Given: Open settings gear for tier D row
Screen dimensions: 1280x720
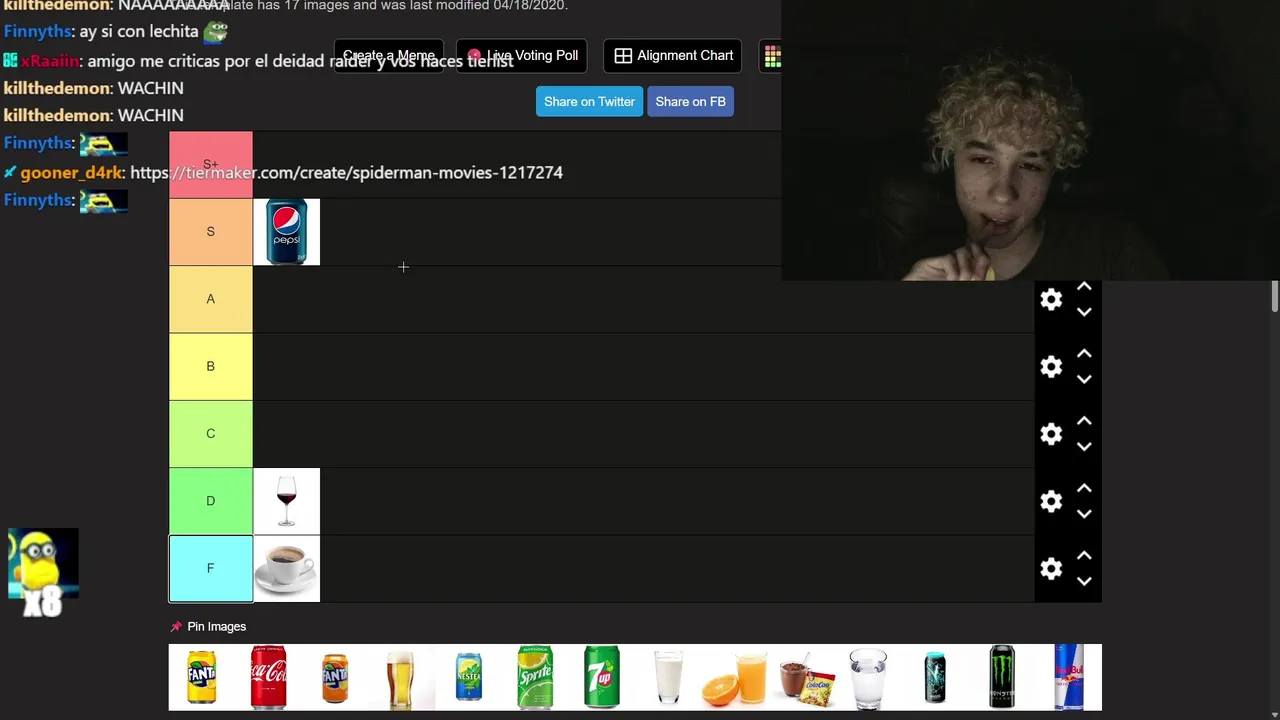Looking at the screenshot, I should point(1051,501).
